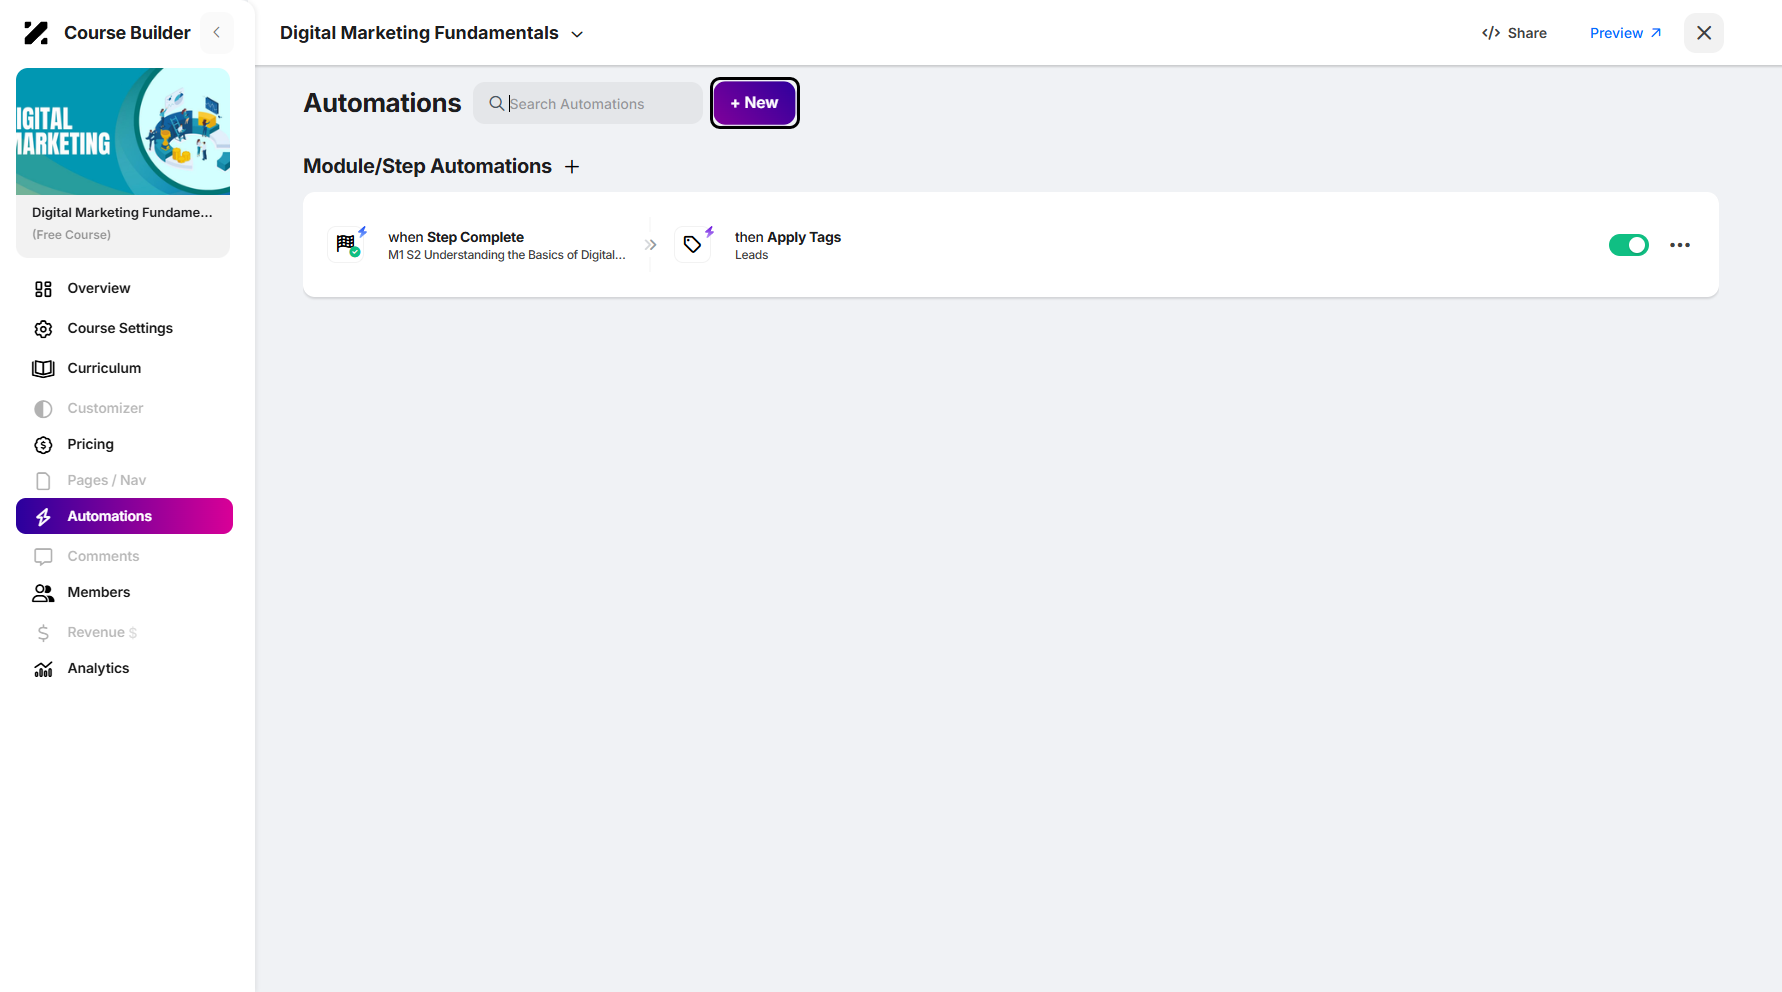
Task: Click the 'Leads' tag label
Action: 752,255
